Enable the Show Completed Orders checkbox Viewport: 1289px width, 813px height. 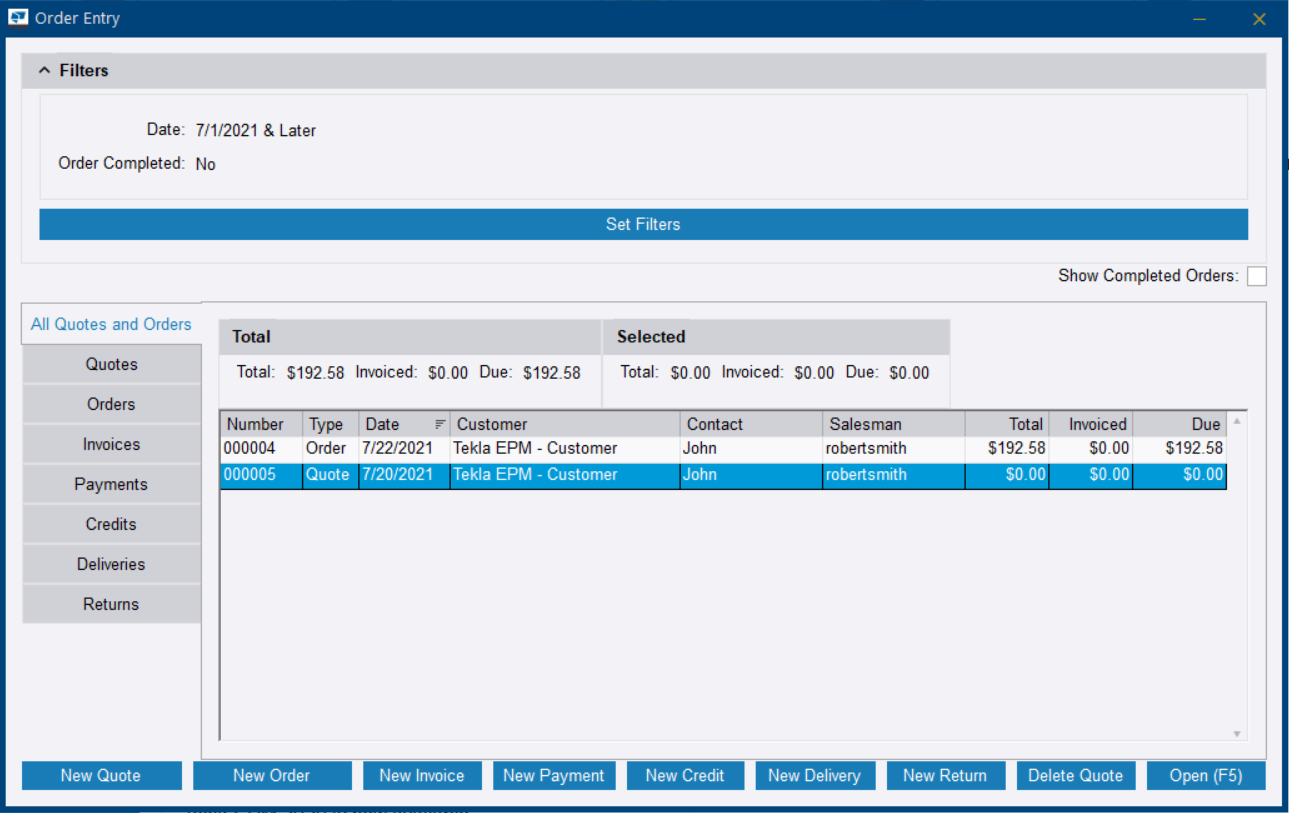1257,276
